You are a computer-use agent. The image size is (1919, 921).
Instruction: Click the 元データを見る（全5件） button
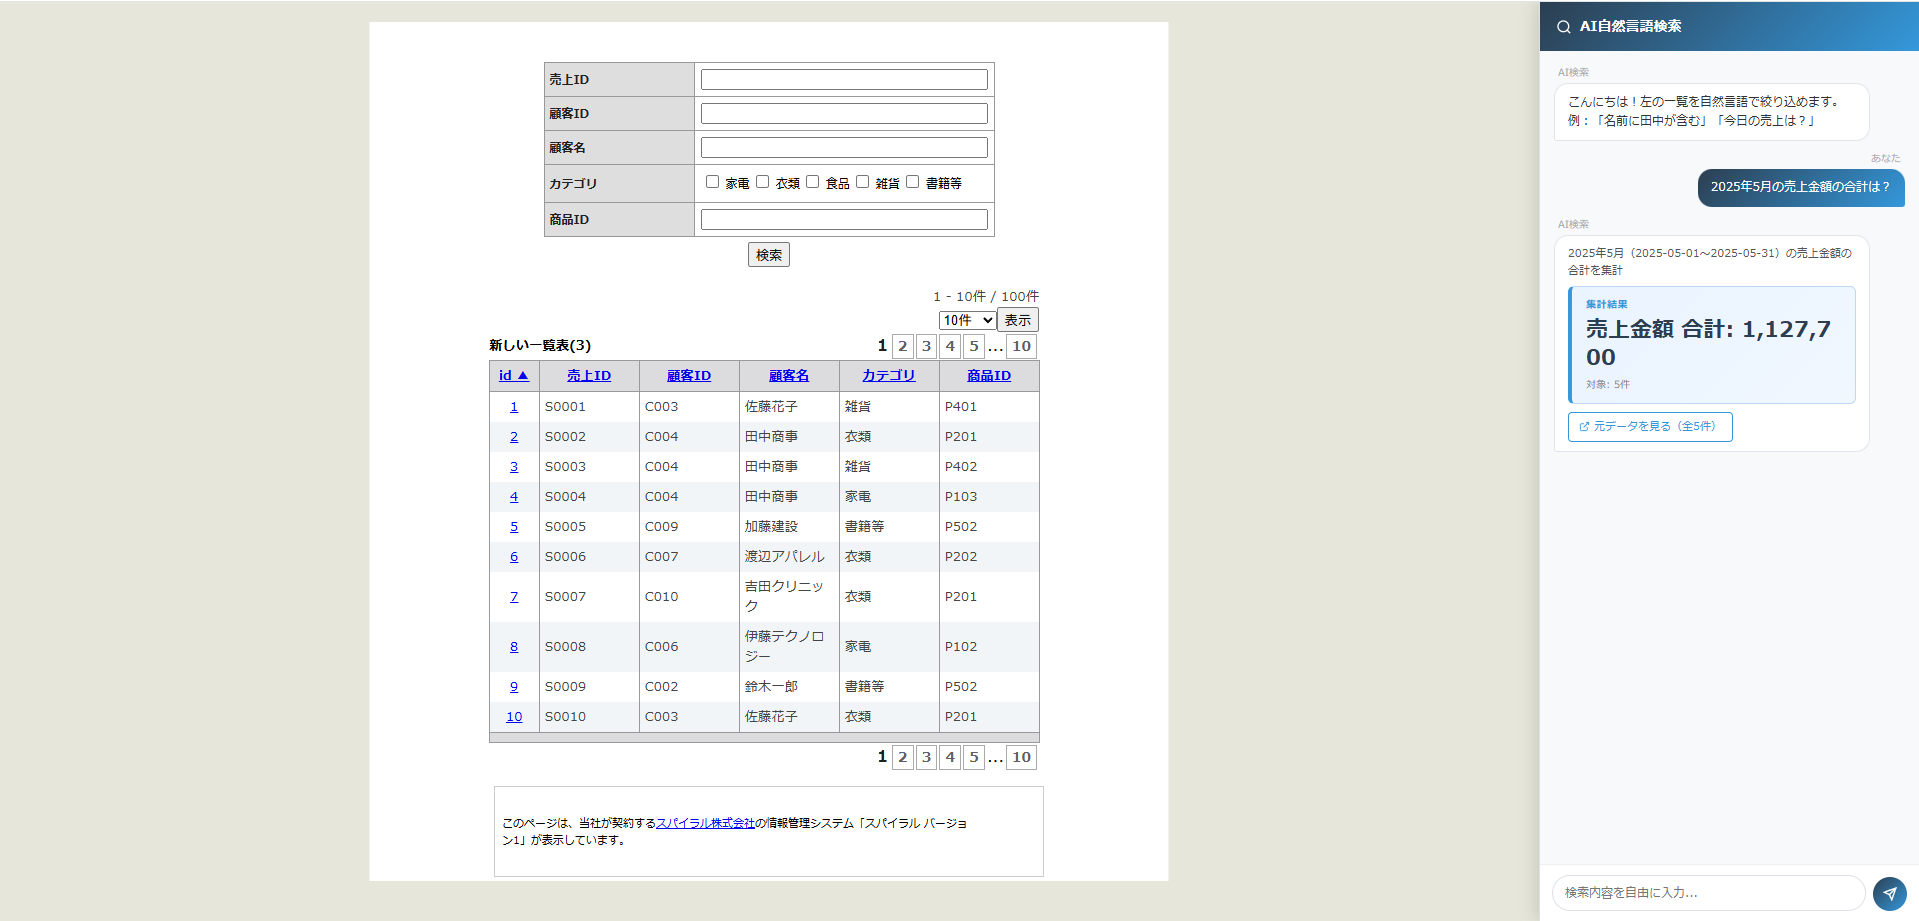pyautogui.click(x=1650, y=427)
